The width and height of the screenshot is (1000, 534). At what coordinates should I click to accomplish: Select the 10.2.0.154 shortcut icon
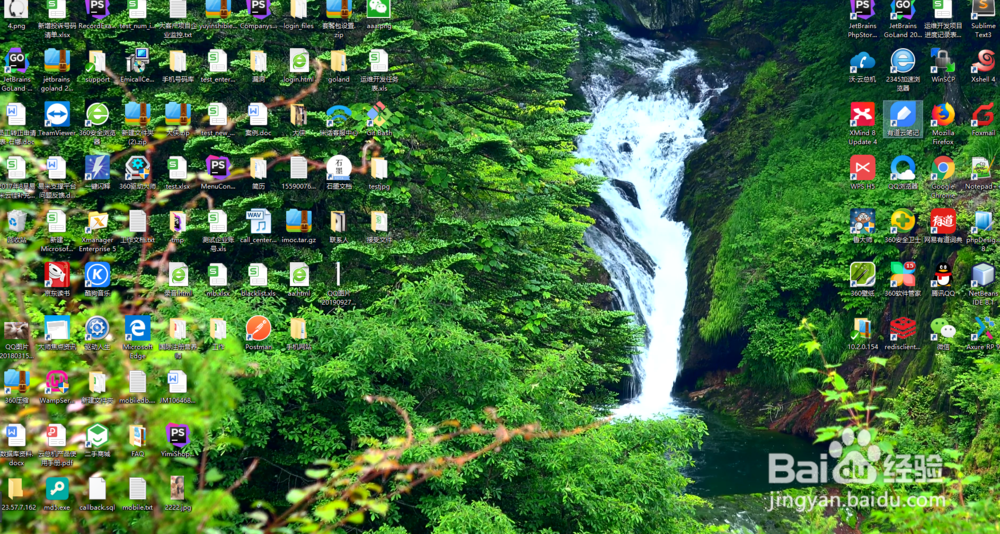[862, 328]
